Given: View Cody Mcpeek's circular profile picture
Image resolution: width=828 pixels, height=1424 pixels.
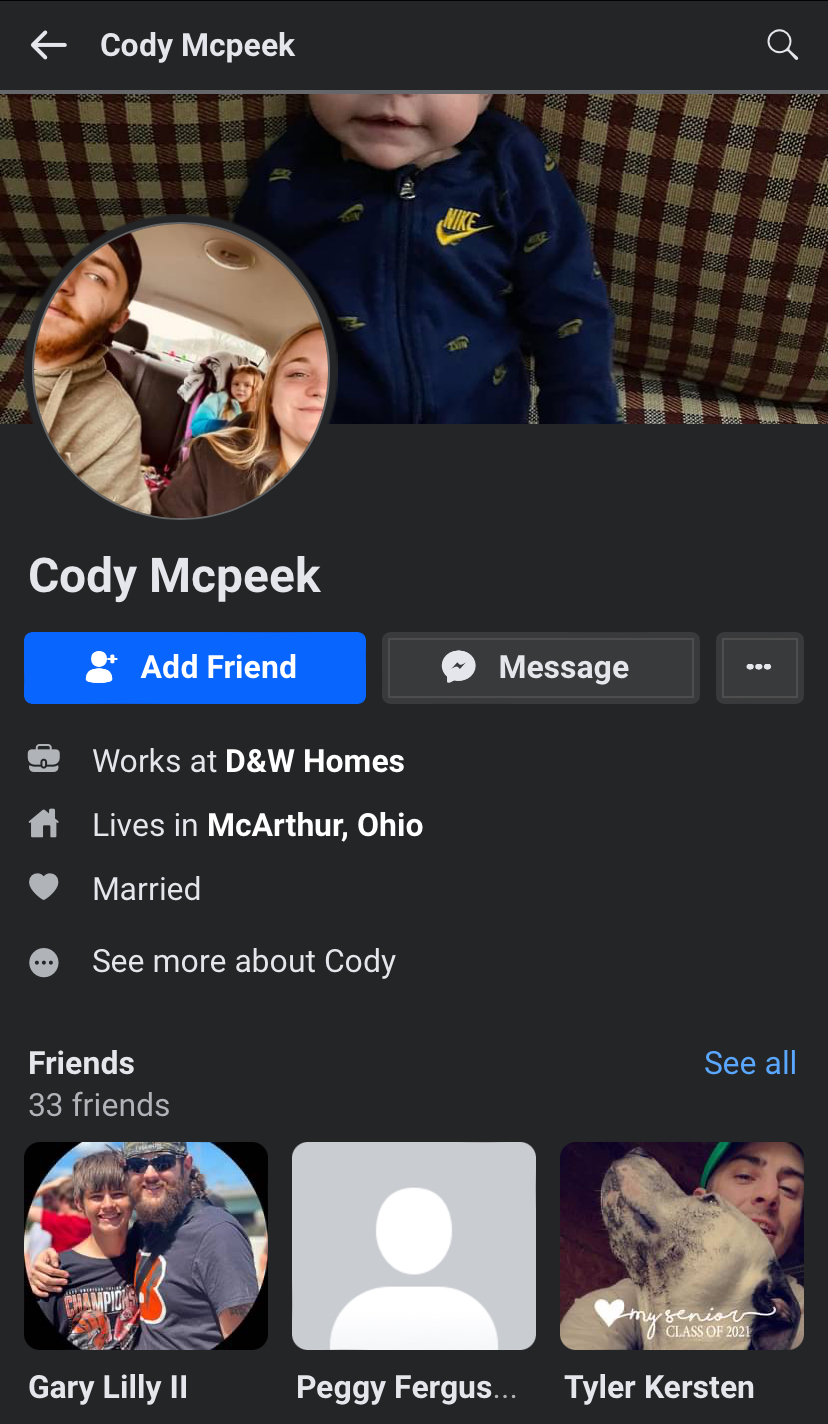Looking at the screenshot, I should pos(181,369).
